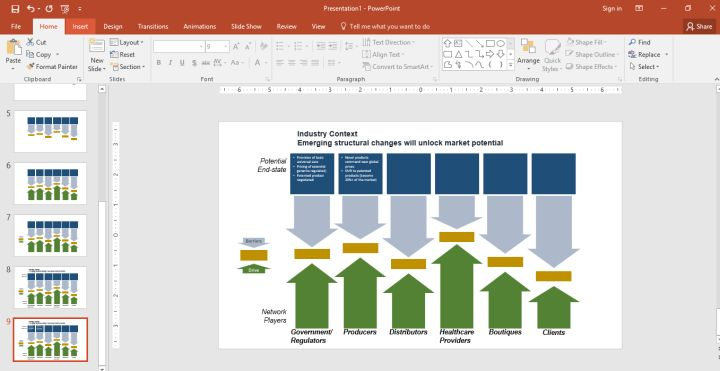
Task: Click Cut in the Clipboard group
Action: (36, 42)
